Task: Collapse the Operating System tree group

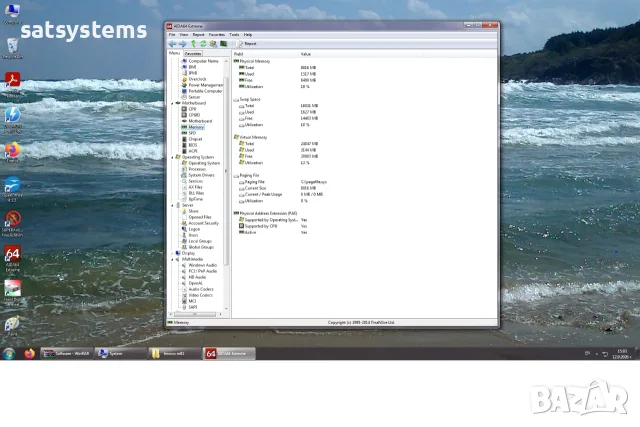Action: pyautogui.click(x=172, y=157)
